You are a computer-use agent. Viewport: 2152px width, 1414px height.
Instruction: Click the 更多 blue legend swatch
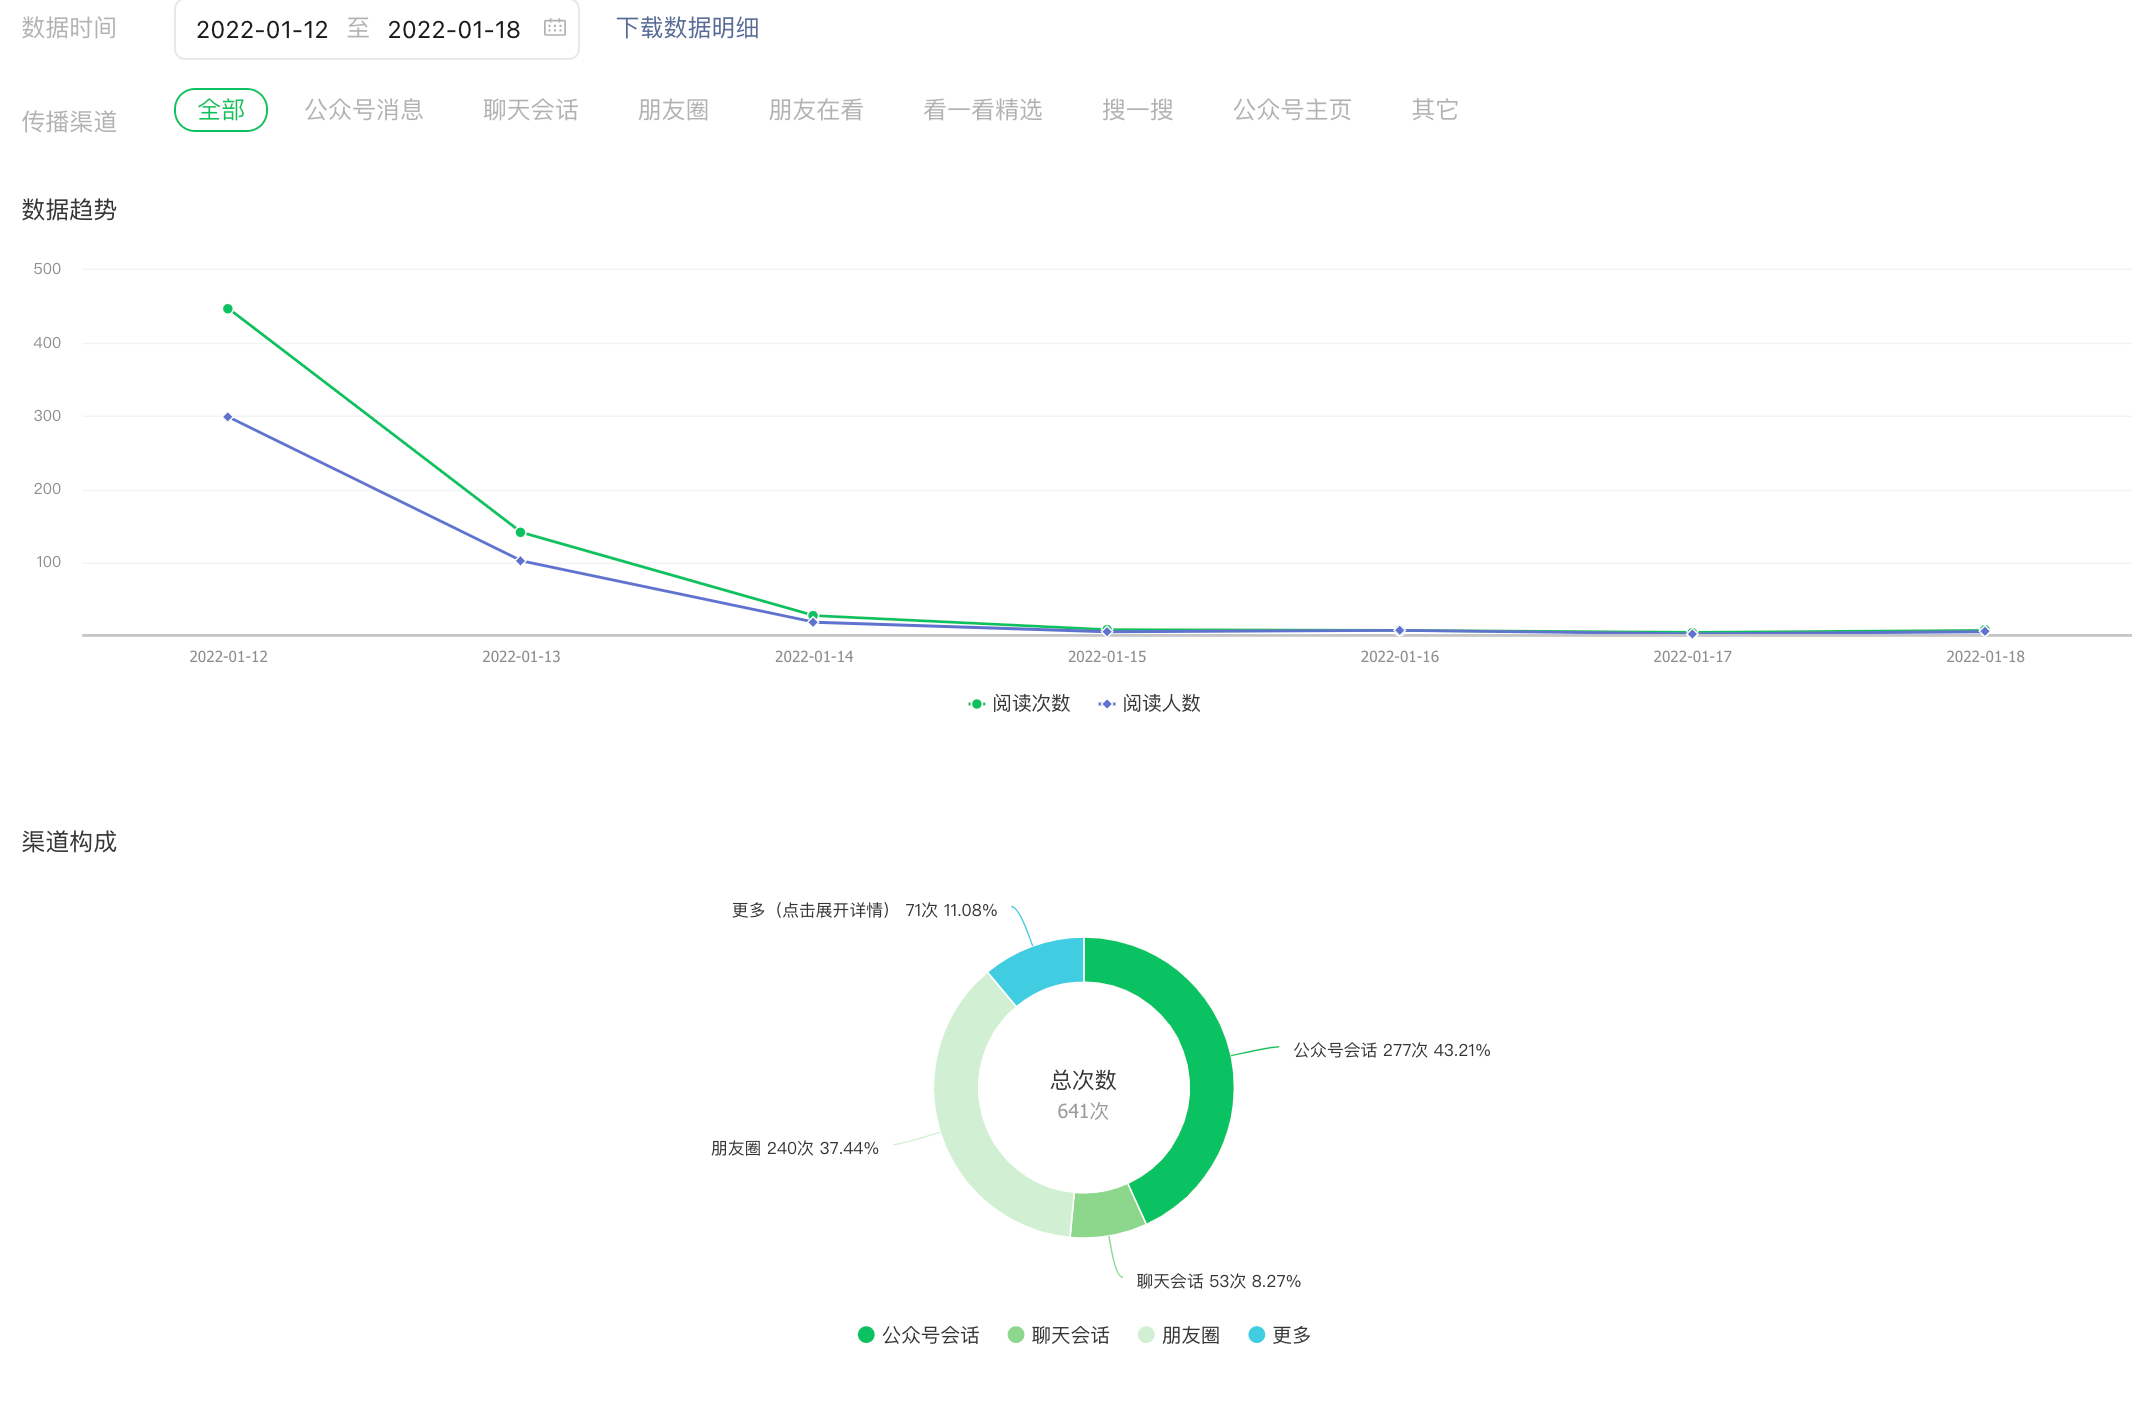click(1257, 1335)
